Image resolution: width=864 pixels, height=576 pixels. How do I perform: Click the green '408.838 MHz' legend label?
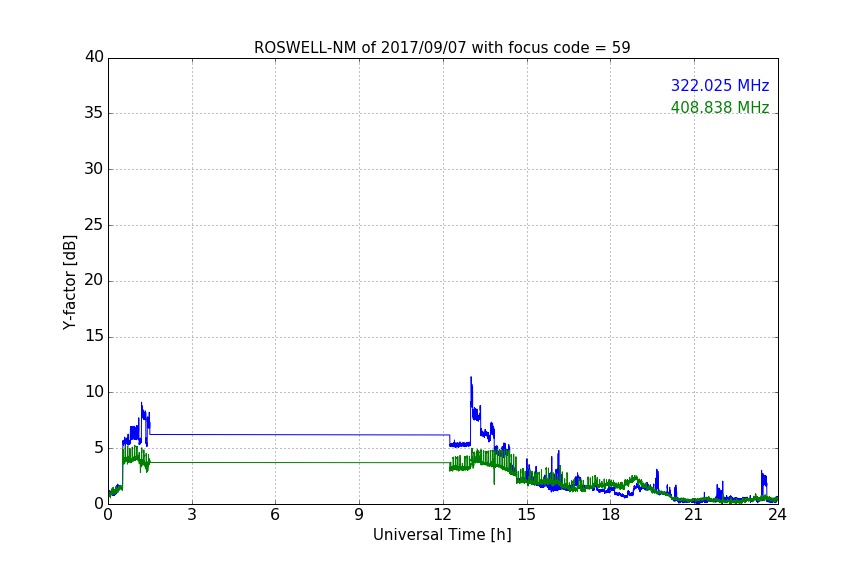tap(720, 107)
